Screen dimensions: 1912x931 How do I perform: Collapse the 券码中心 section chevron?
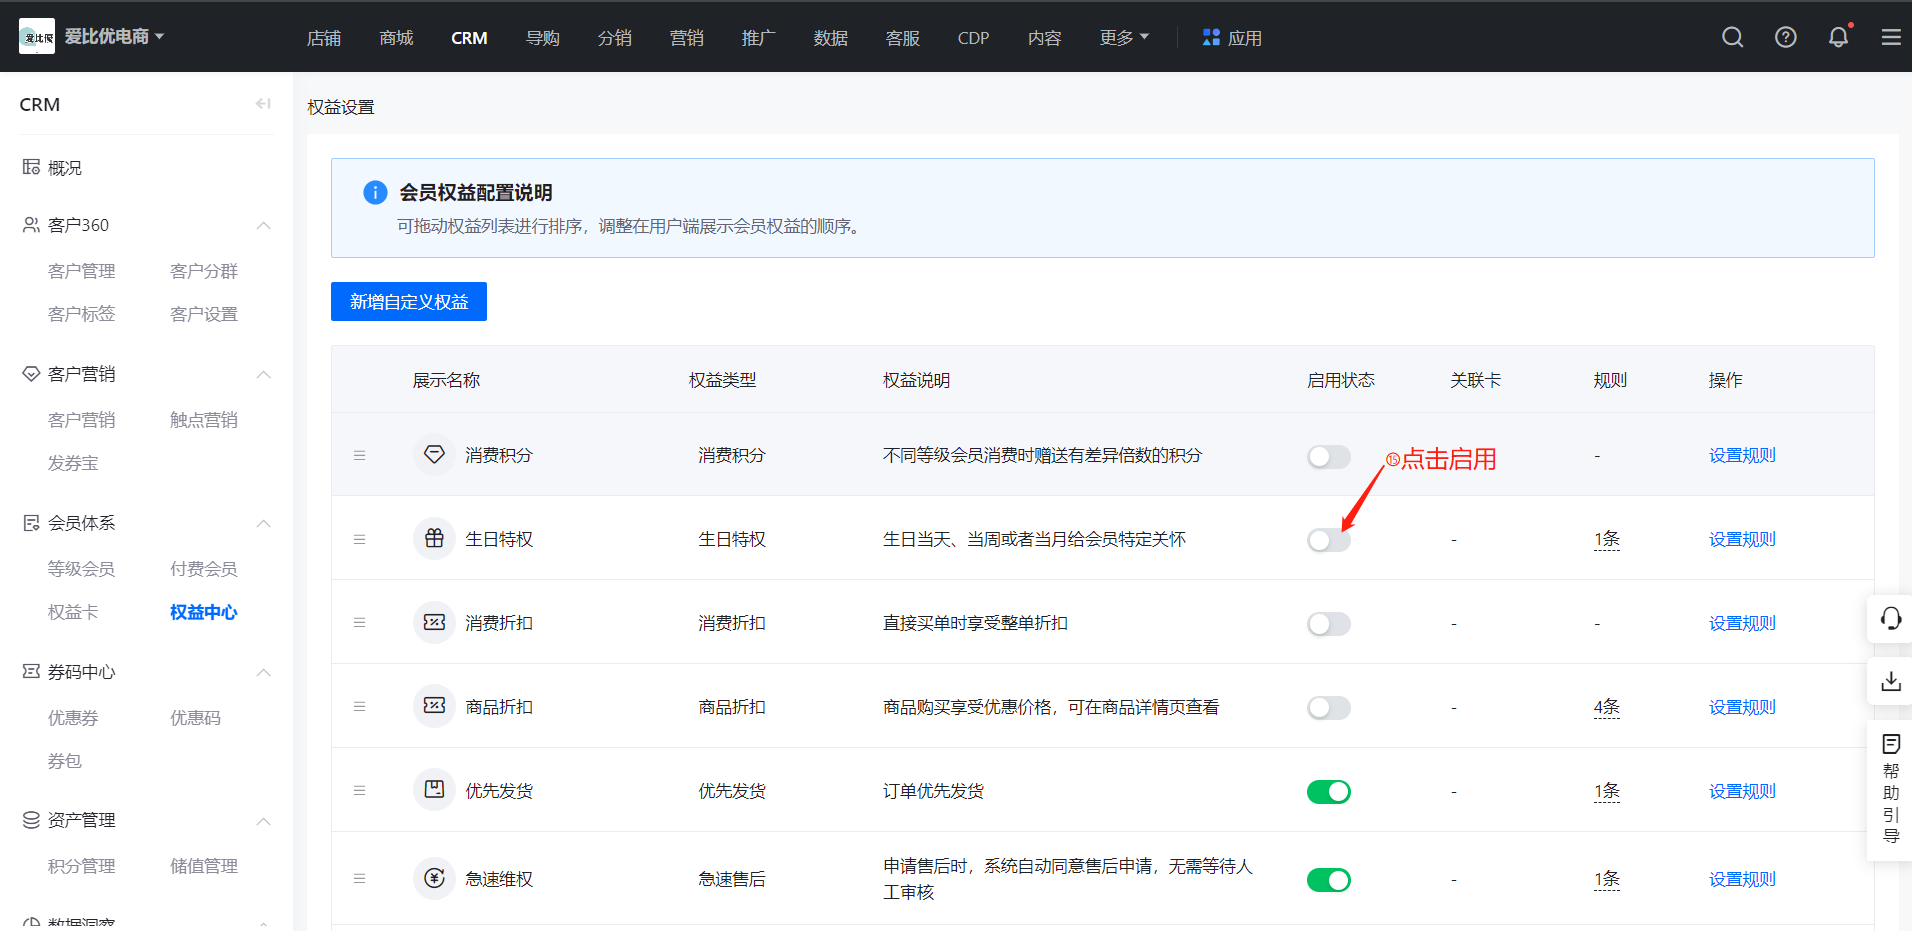coord(264,672)
